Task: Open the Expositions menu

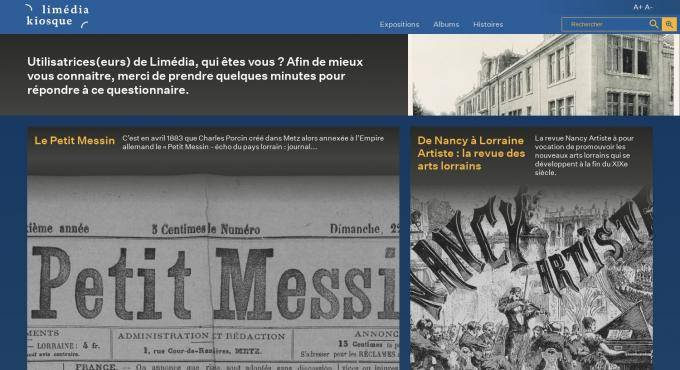Action: tap(399, 24)
